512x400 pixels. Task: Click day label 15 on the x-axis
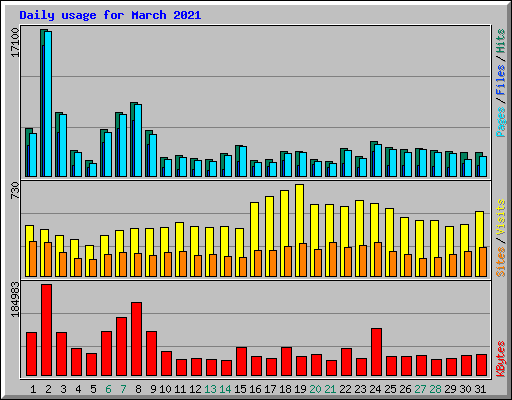click(x=240, y=389)
